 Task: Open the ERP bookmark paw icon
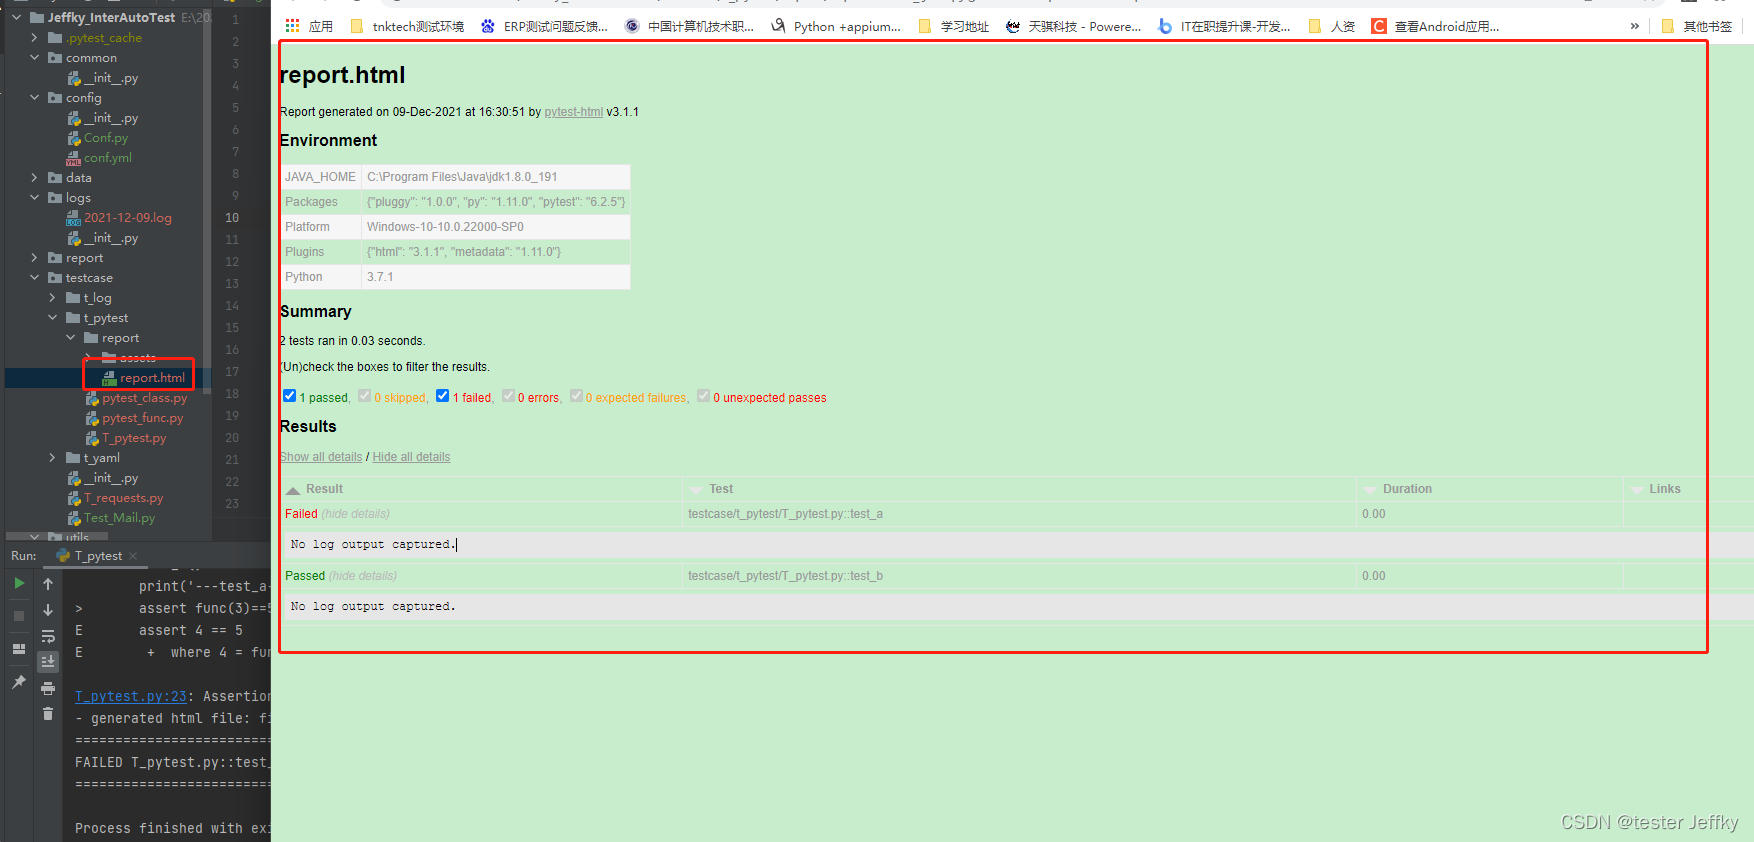[488, 26]
